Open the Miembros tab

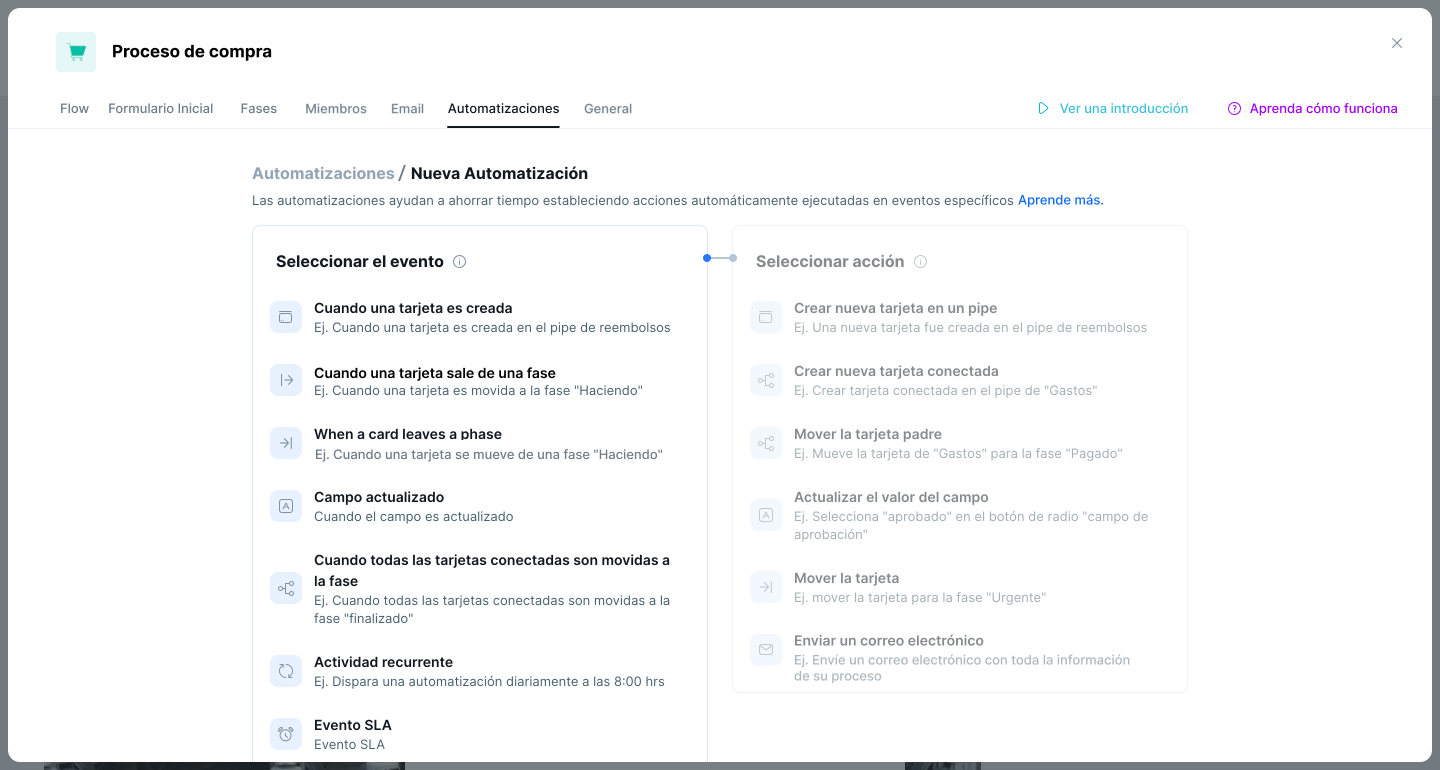tap(335, 109)
